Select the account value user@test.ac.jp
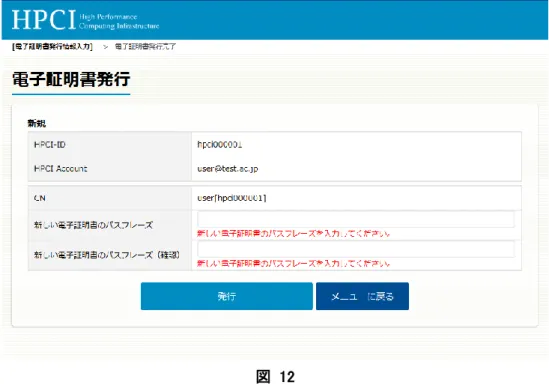The width and height of the screenshot is (549, 385). [228, 169]
